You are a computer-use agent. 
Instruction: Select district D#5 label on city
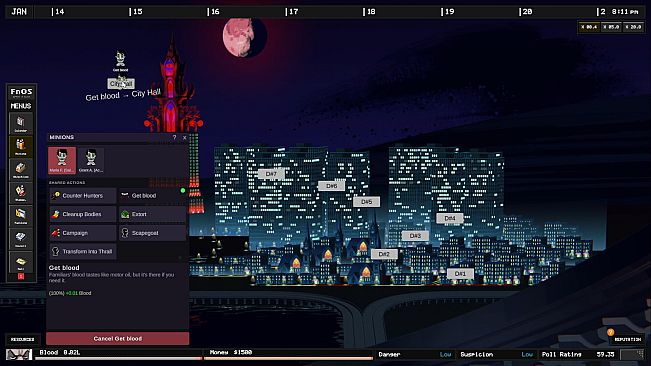(x=366, y=202)
